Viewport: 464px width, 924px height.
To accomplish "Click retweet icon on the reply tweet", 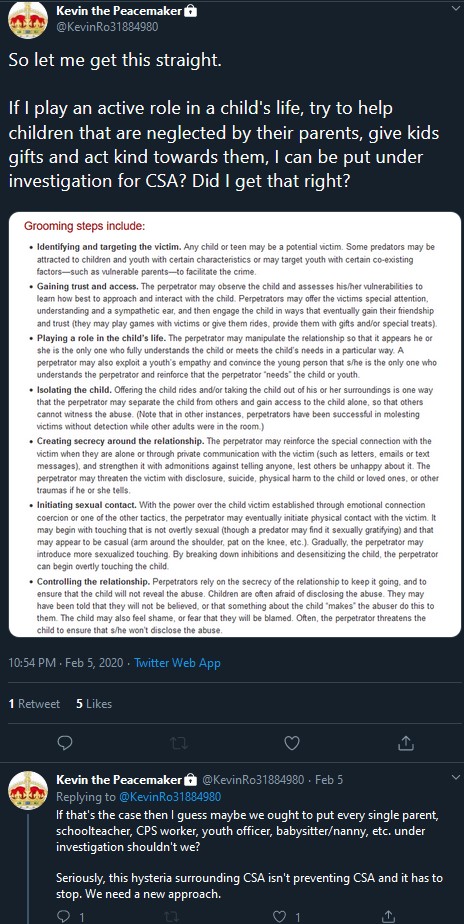I will click(172, 916).
